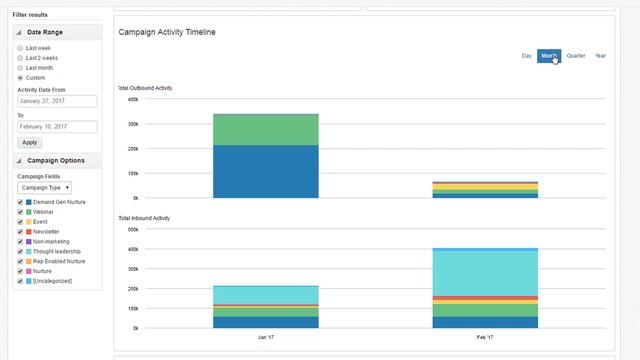Choose the Last month date range
640x360 pixels.
point(20,68)
